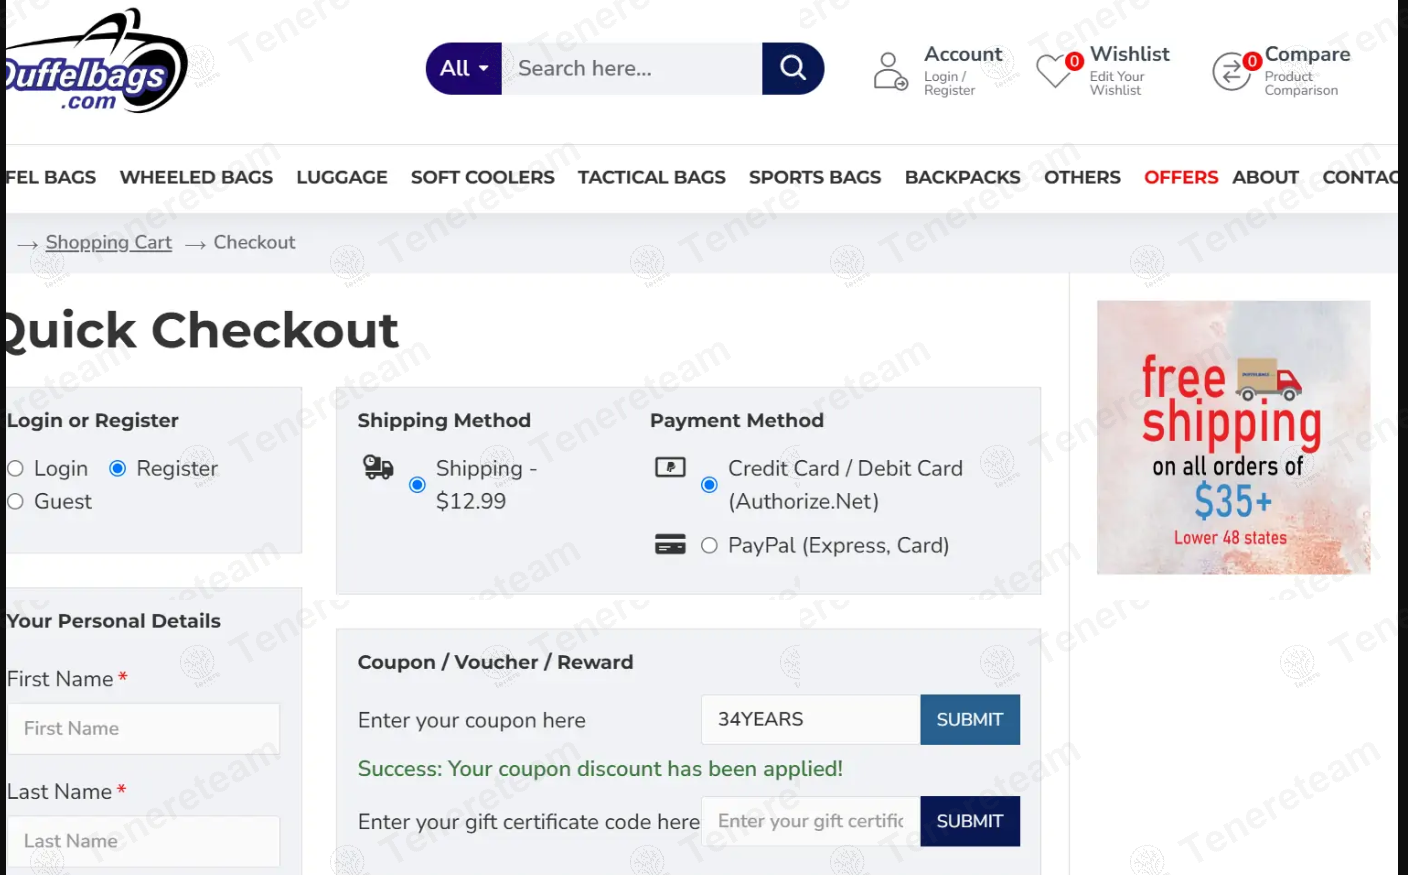Select the Login radio option

15,468
